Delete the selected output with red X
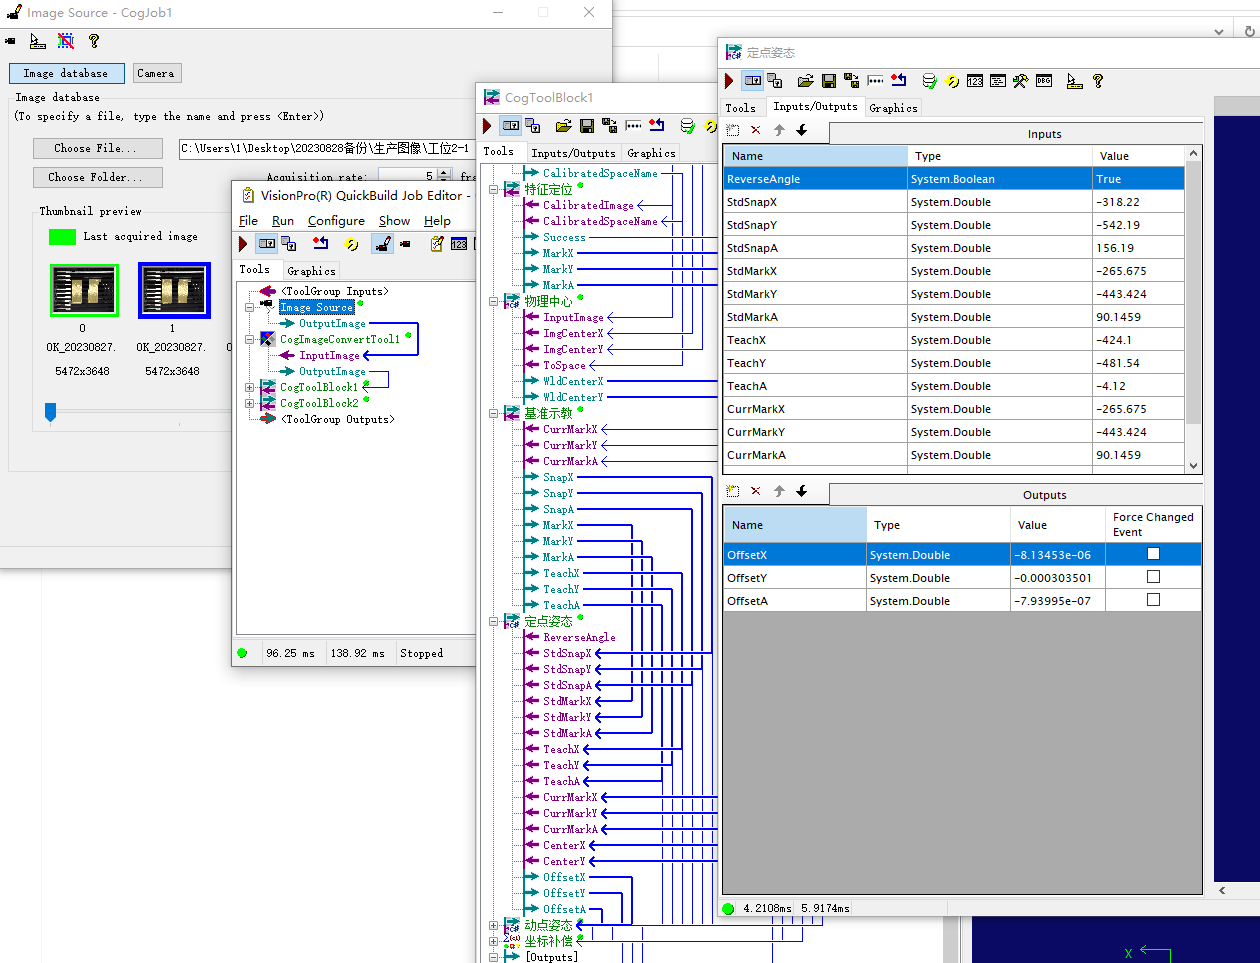This screenshot has height=963, width=1260. tap(755, 491)
